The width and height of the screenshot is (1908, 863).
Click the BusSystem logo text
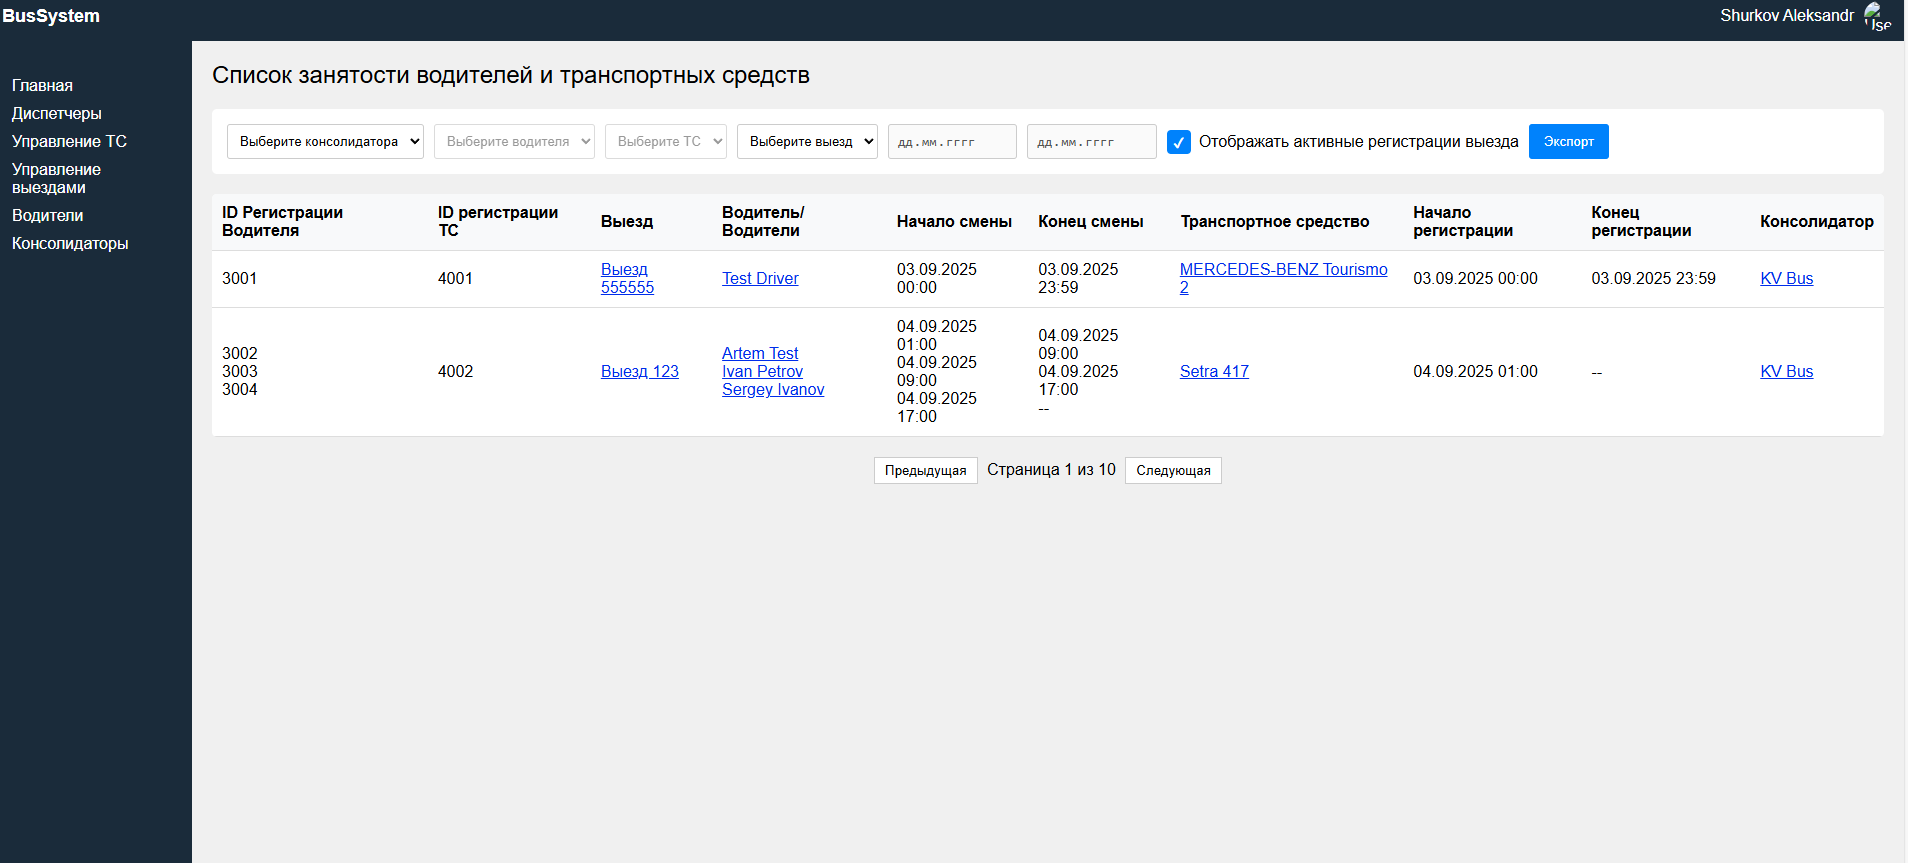pos(51,16)
